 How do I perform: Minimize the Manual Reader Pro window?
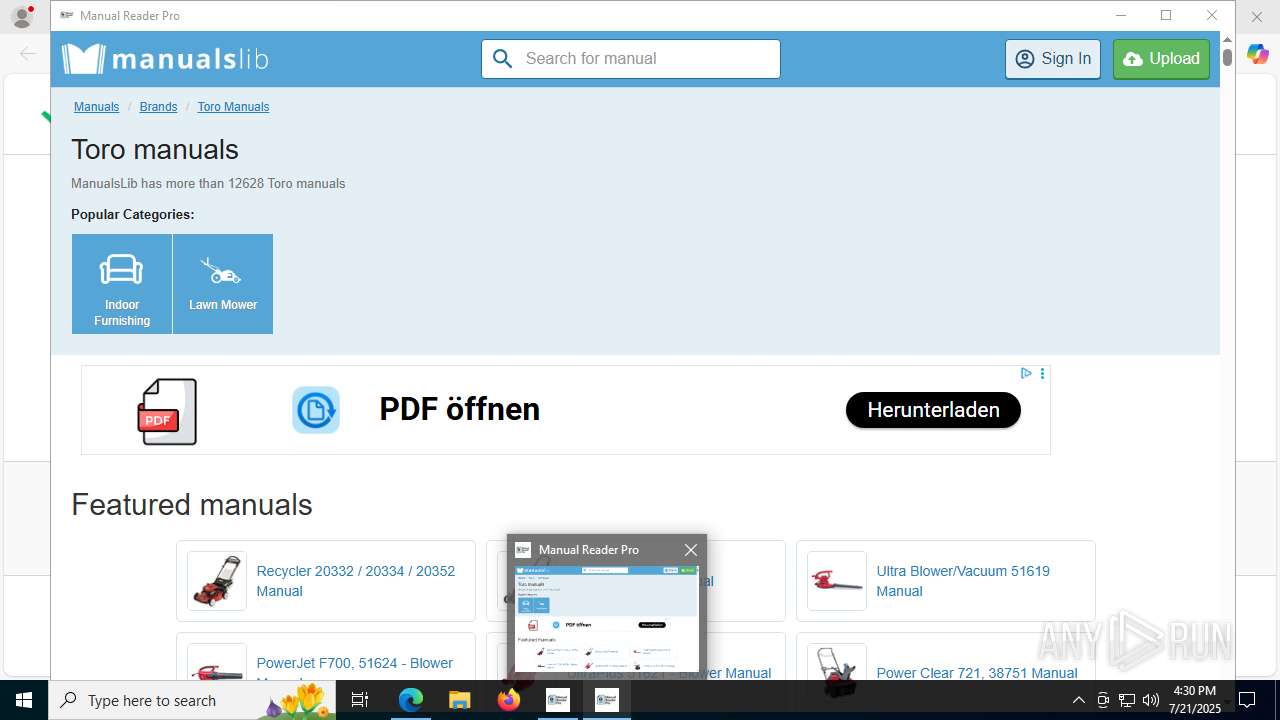point(1121,15)
